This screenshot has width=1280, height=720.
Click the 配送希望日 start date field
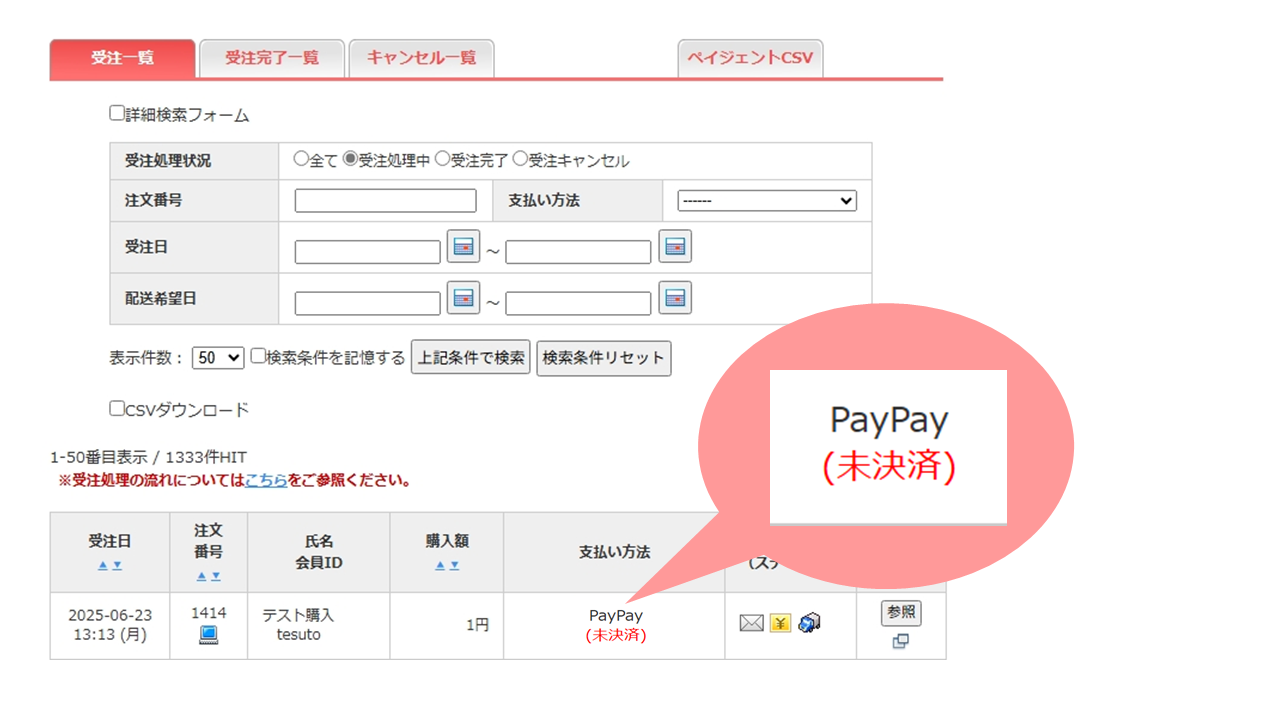(x=368, y=303)
